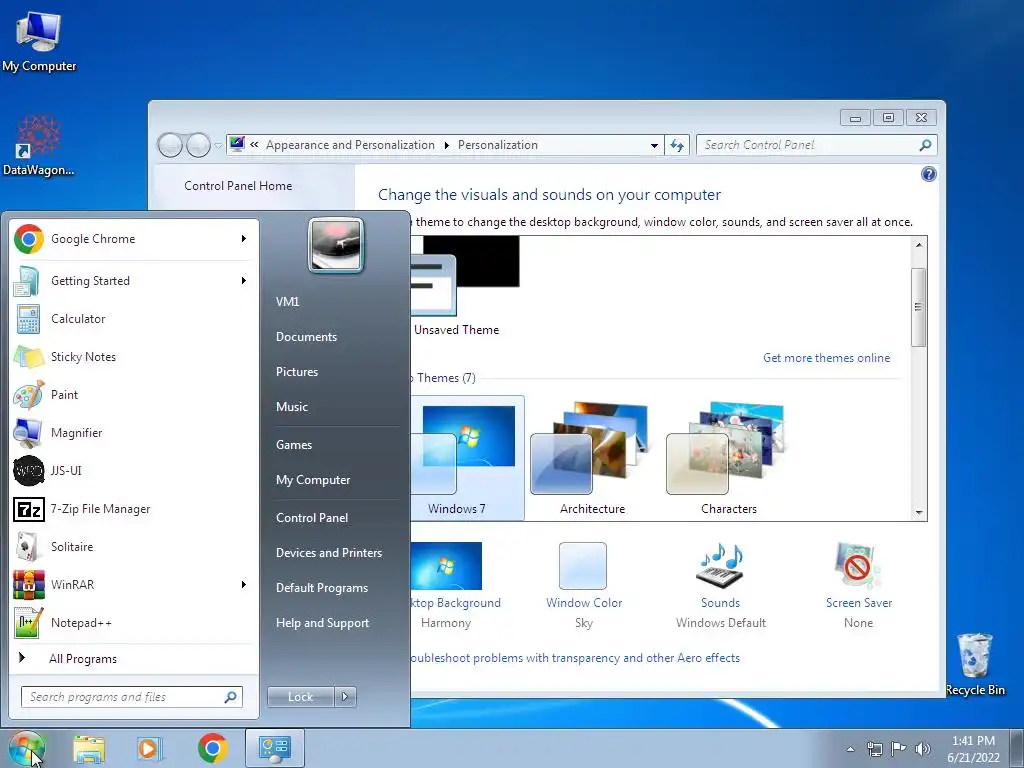Open Default Programs entry
The width and height of the screenshot is (1024, 768).
click(322, 588)
